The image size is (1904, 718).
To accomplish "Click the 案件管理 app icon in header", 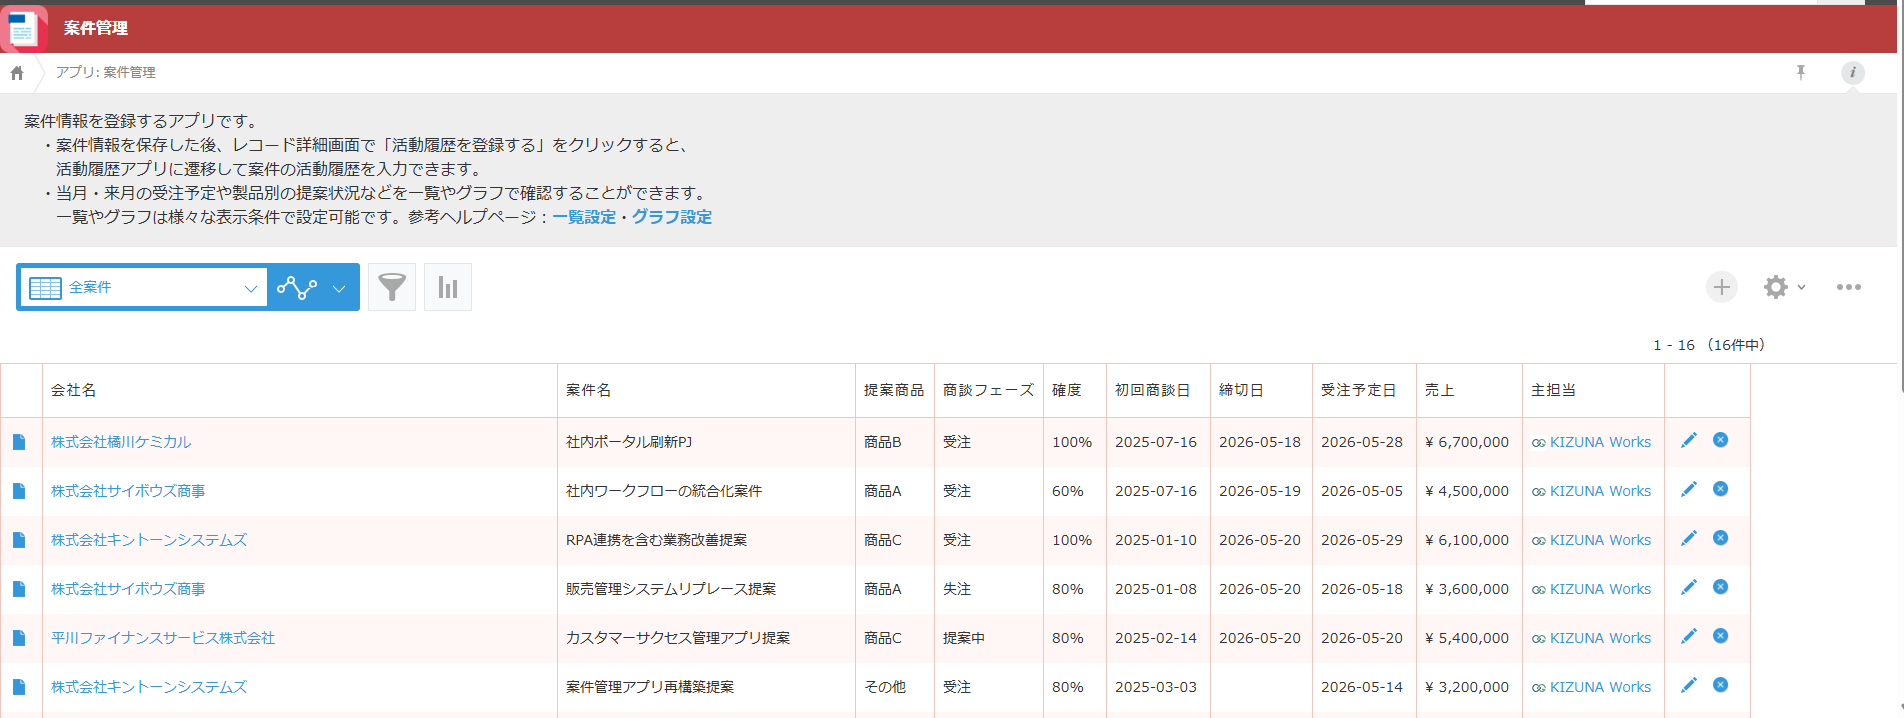I will click(x=23, y=28).
